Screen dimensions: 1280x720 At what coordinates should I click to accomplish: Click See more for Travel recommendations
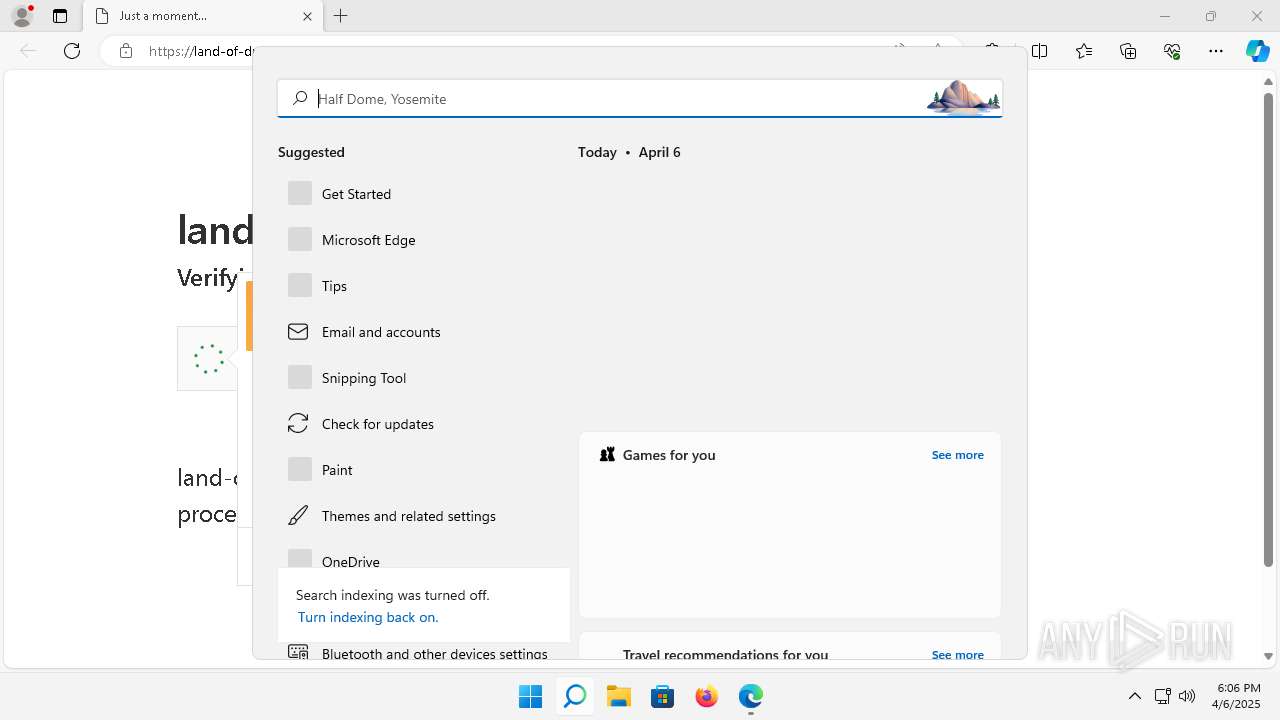(957, 655)
